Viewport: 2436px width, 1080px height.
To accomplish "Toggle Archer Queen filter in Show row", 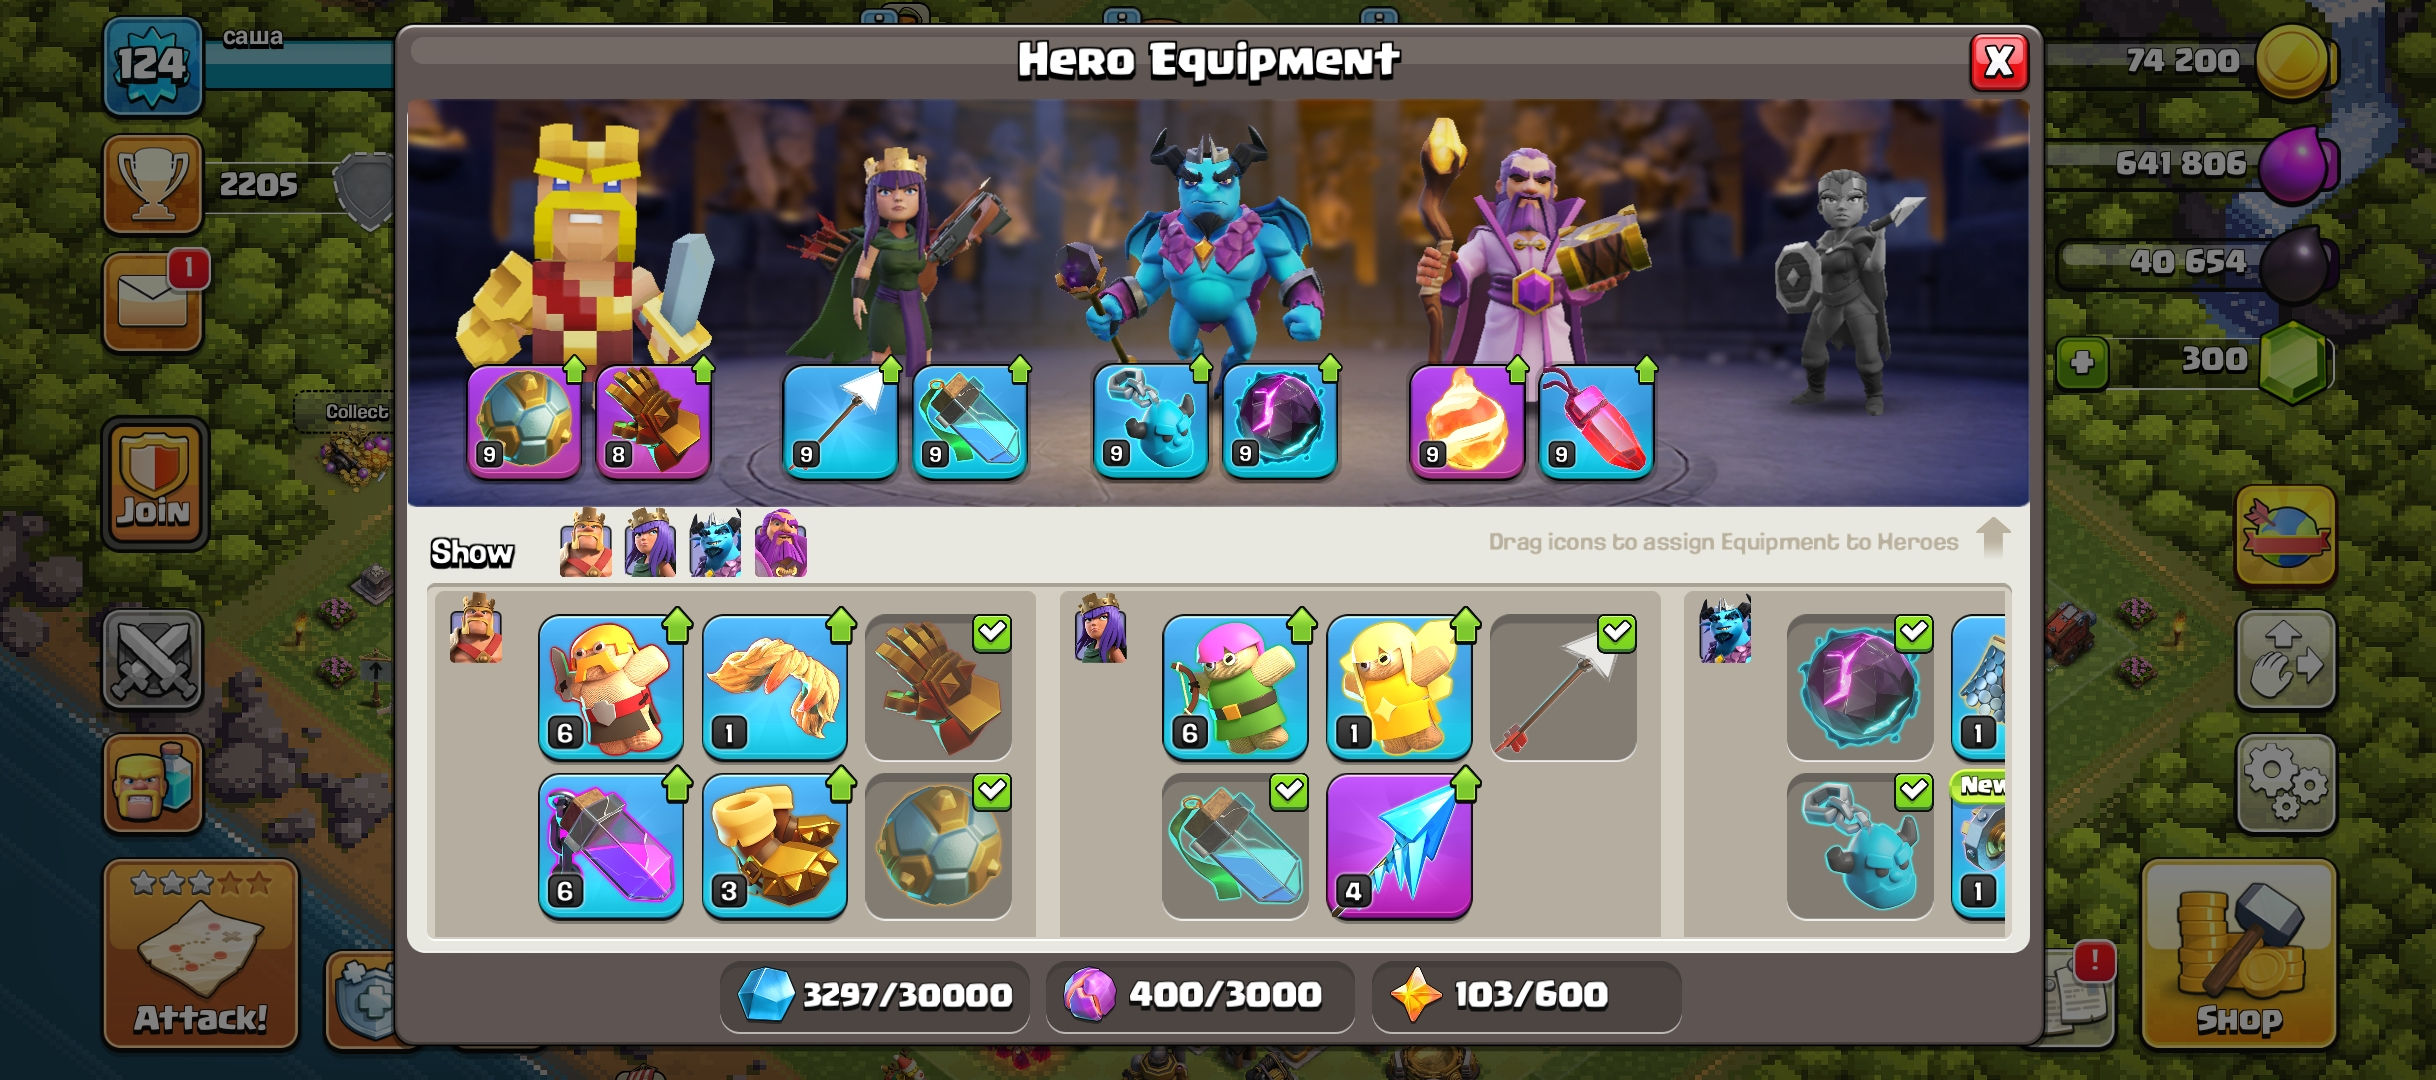I will click(651, 543).
